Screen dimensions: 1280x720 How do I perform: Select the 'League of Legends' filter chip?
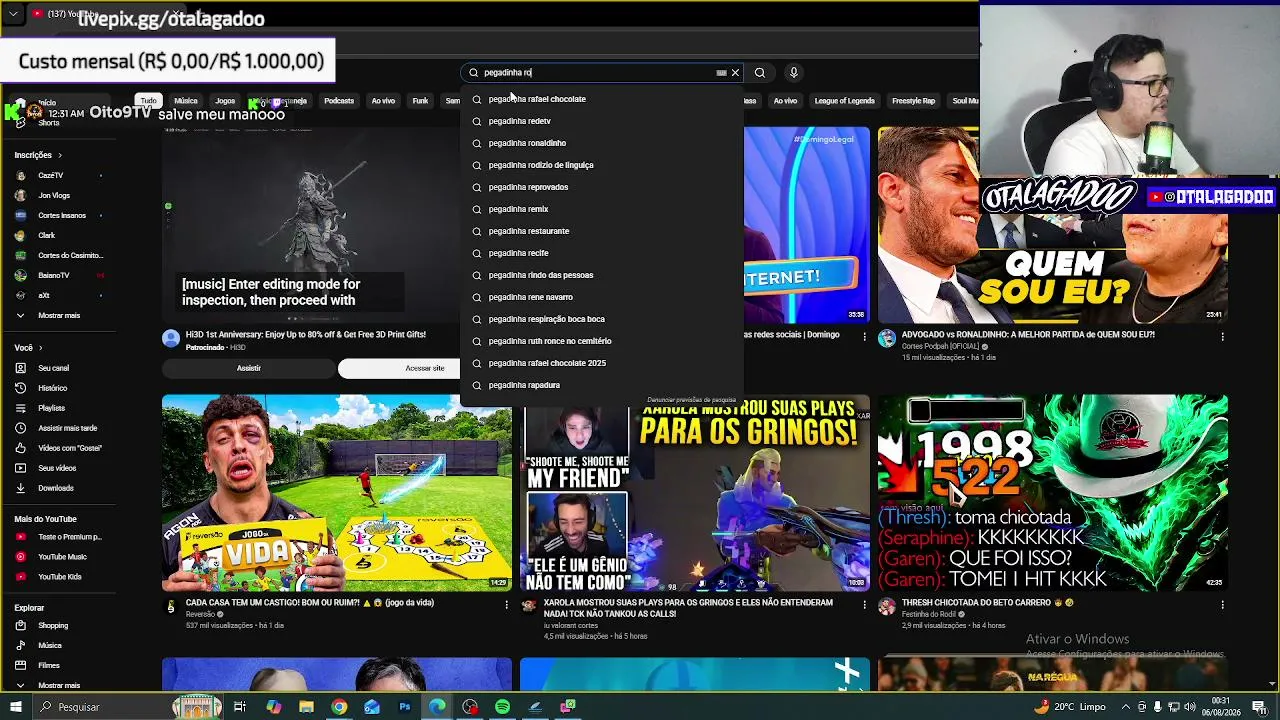coord(844,101)
